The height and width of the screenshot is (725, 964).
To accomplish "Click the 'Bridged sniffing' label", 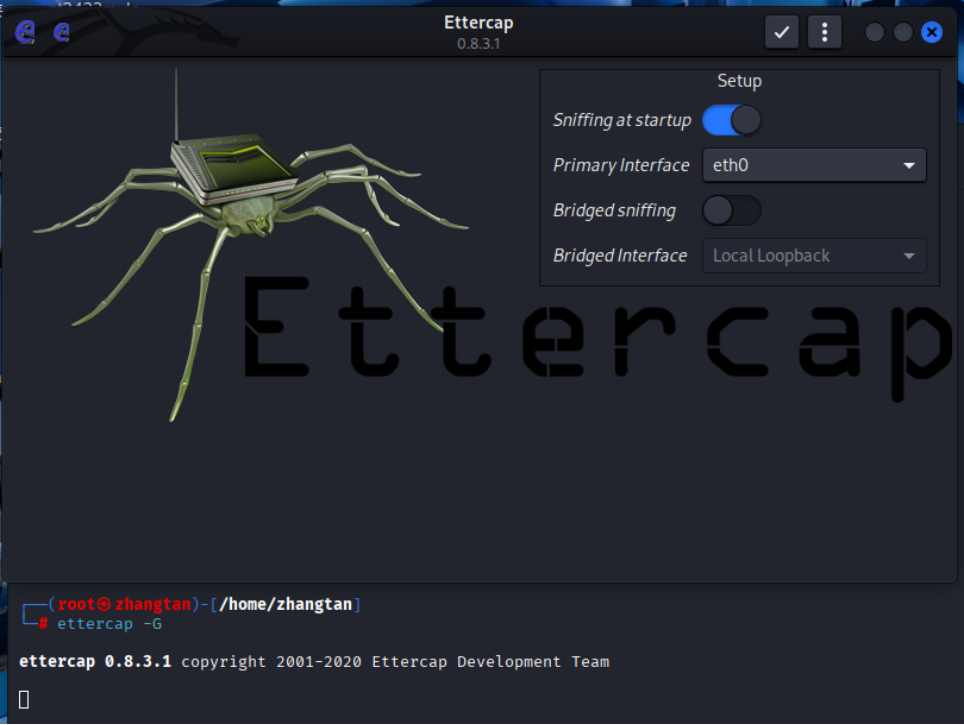I will (614, 210).
